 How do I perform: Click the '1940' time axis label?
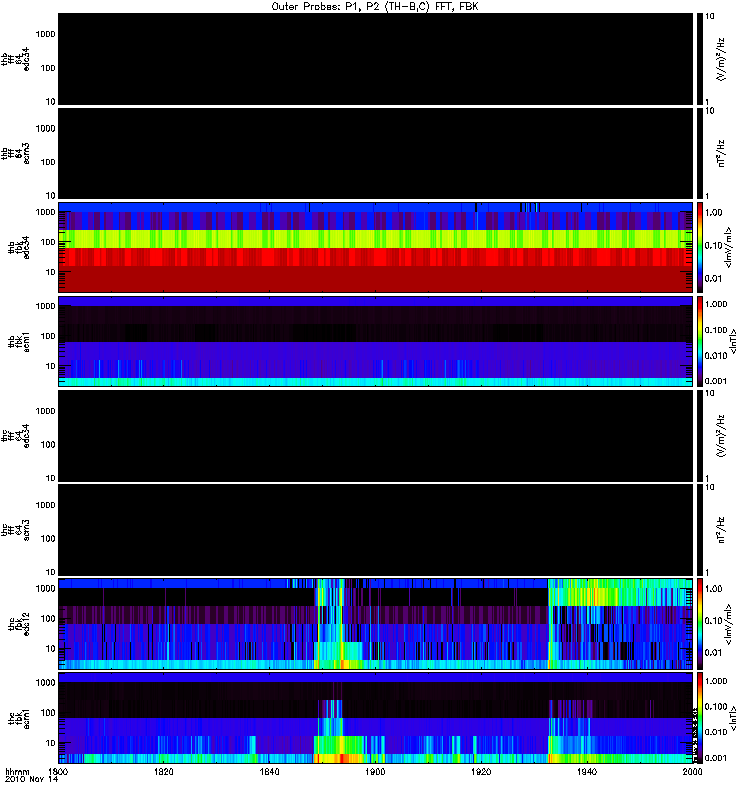coord(587,771)
